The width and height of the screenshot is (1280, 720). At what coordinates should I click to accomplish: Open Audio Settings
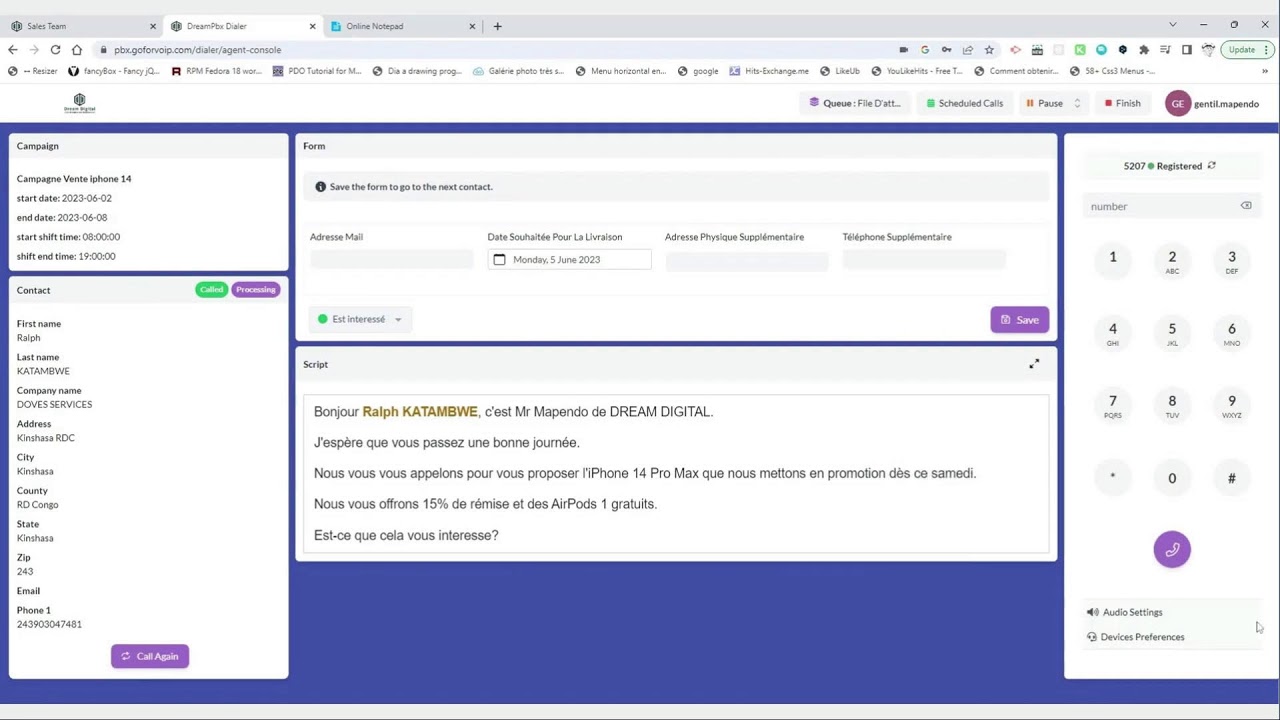pyautogui.click(x=1125, y=612)
